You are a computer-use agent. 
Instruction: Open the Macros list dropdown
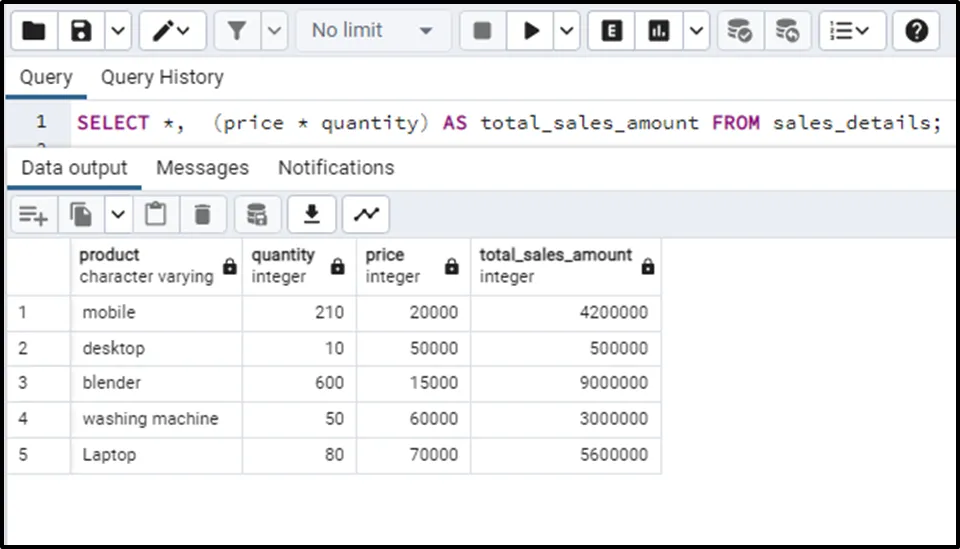(x=852, y=31)
